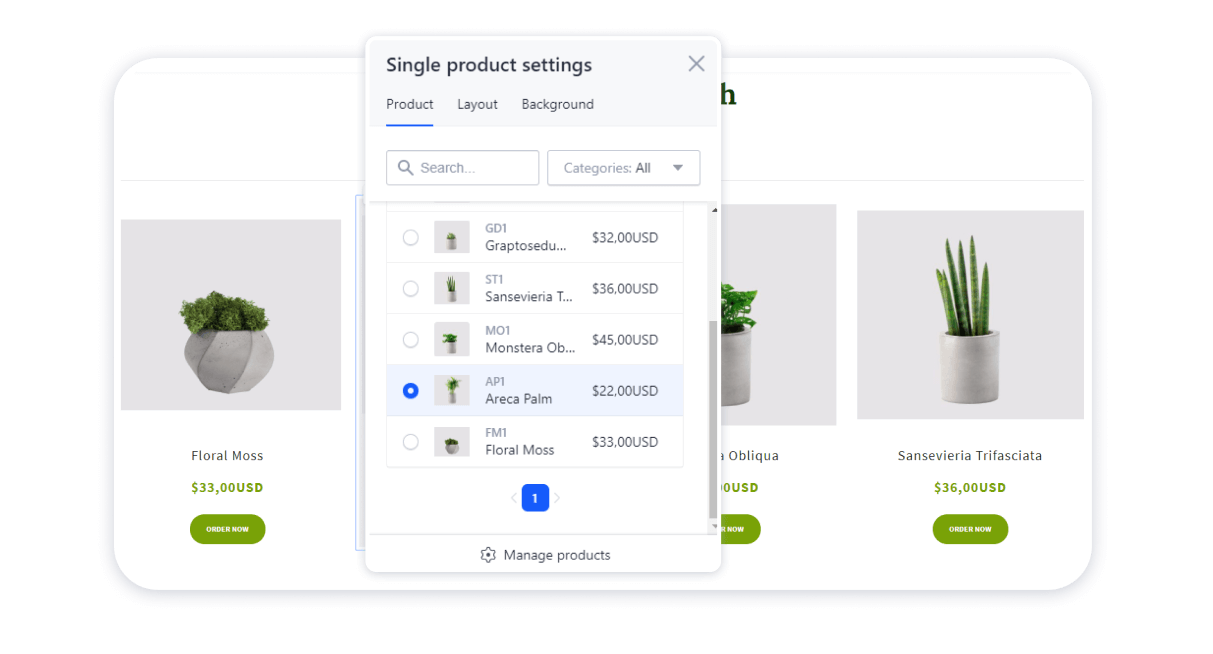1213x654 pixels.
Task: Click the search magnifier icon
Action: [405, 167]
